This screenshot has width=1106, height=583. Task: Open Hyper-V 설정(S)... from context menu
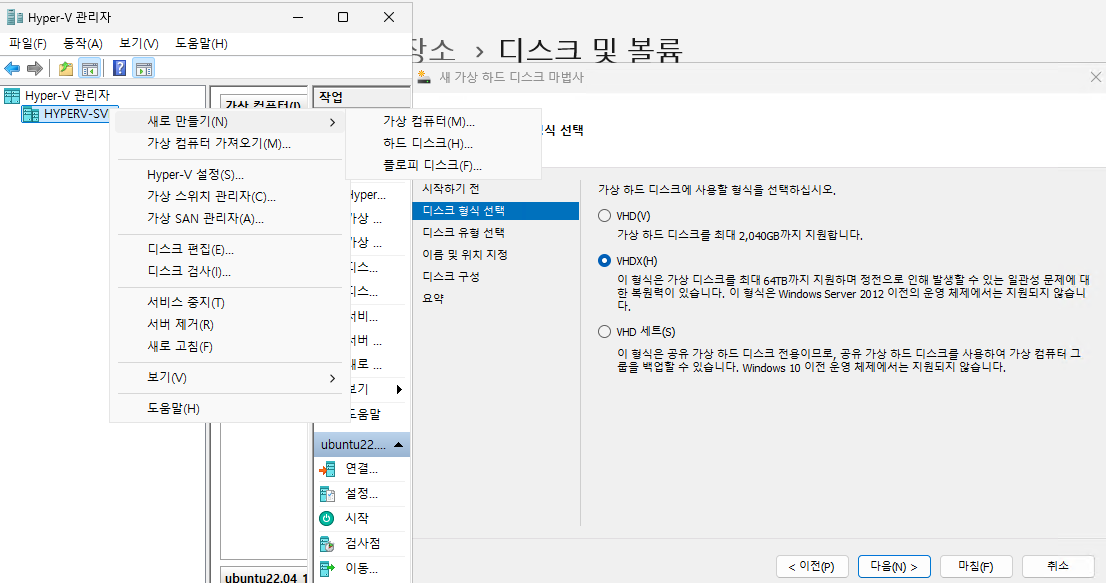pyautogui.click(x=229, y=175)
